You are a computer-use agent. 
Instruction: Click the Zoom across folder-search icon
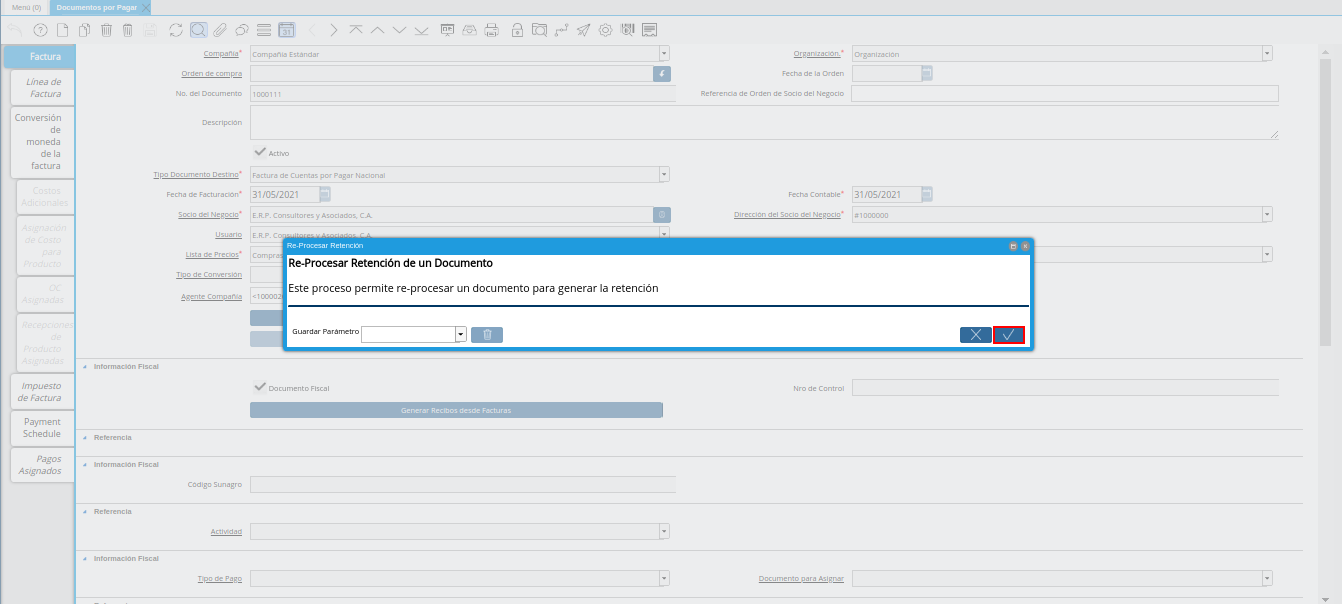539,30
